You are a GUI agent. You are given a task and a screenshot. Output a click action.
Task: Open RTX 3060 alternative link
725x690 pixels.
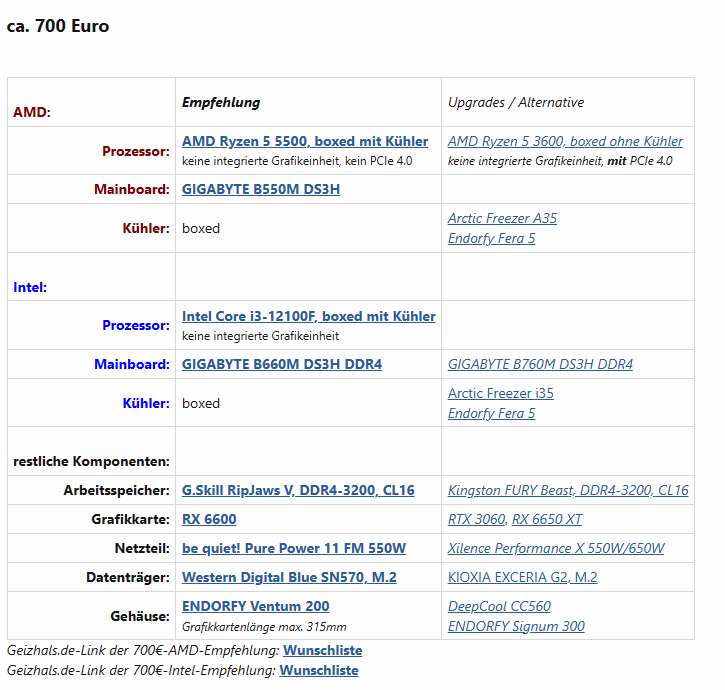click(x=476, y=519)
